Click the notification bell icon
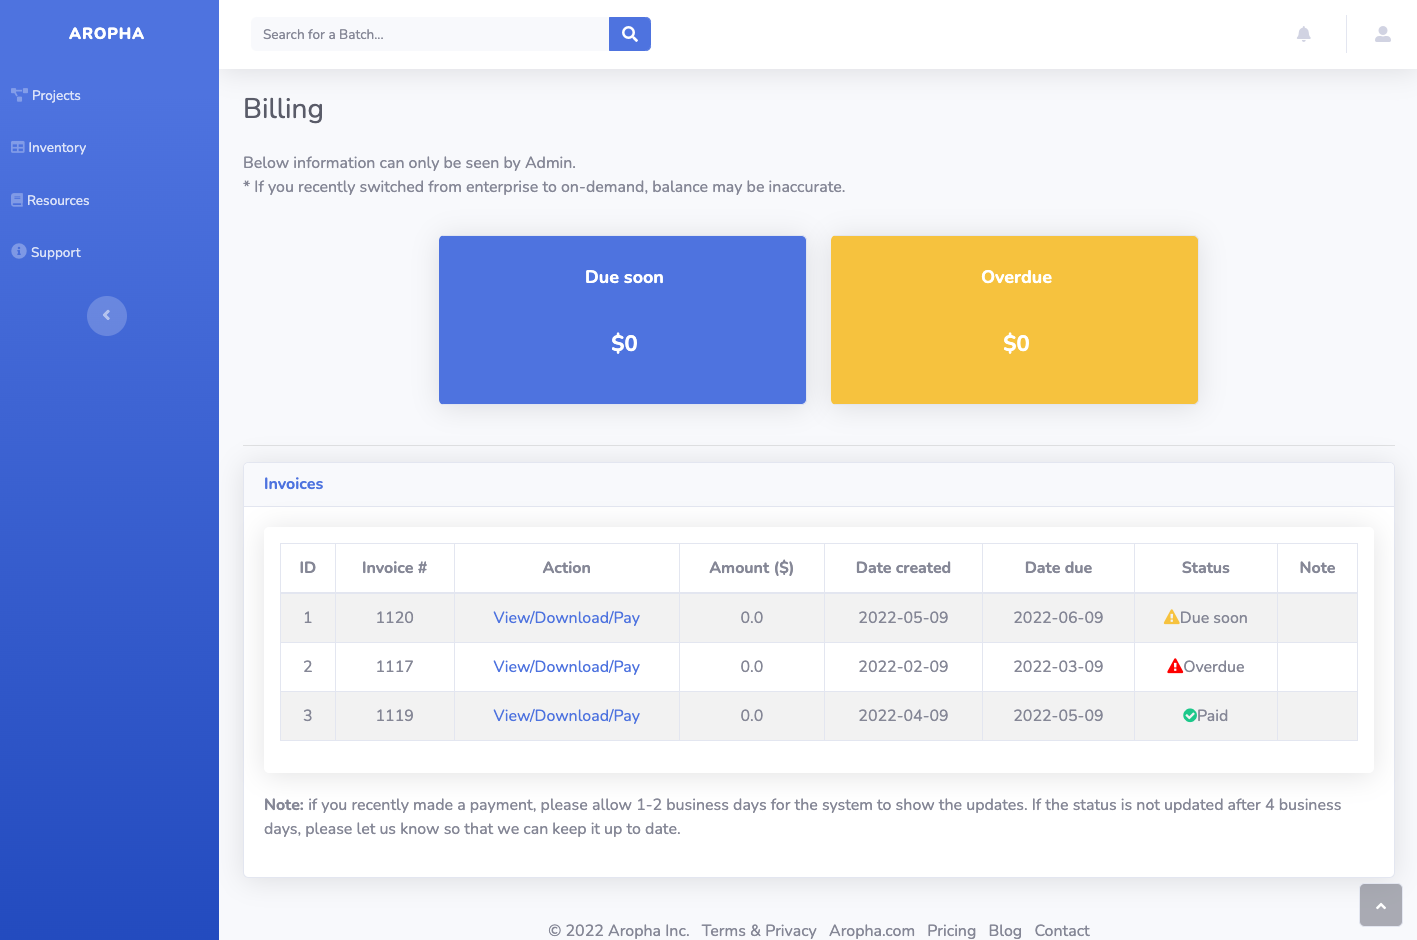The width and height of the screenshot is (1417, 940). (1303, 33)
